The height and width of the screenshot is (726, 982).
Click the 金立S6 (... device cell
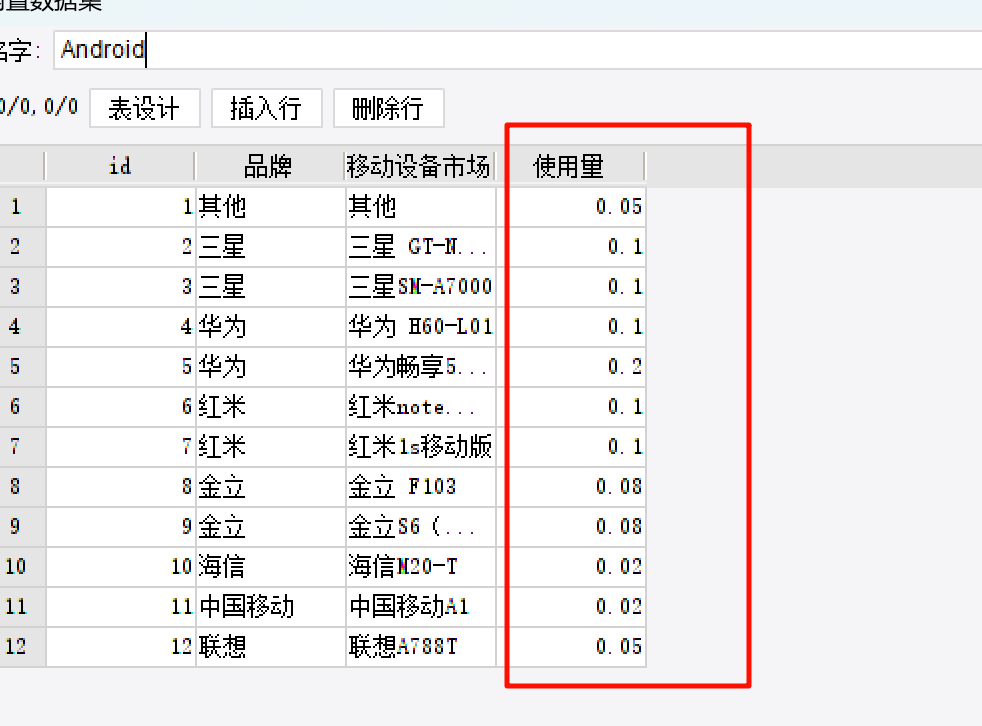point(420,527)
